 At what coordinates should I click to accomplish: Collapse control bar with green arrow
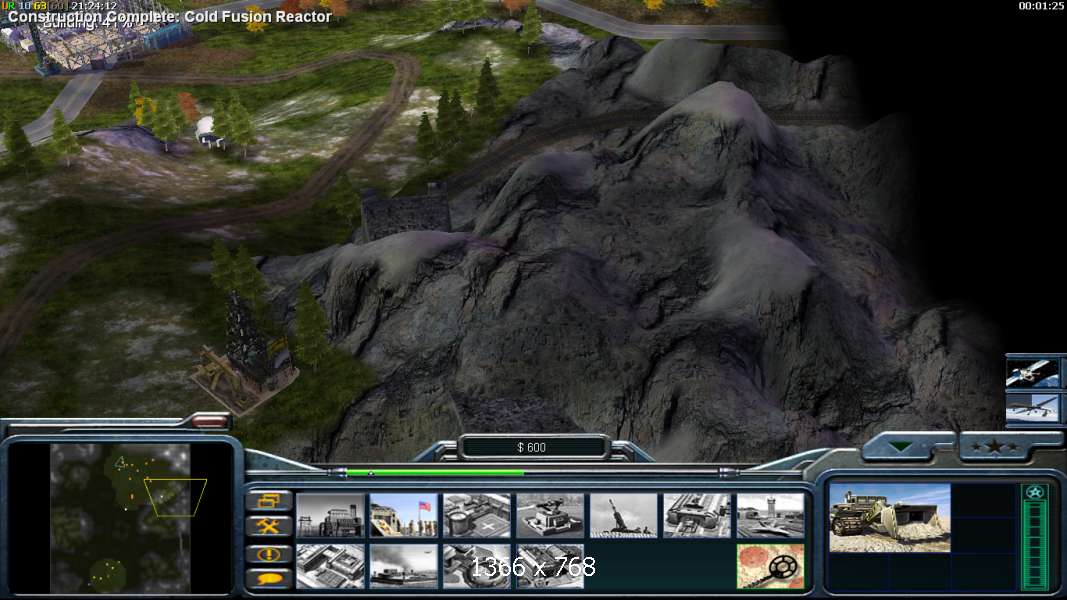tap(900, 447)
